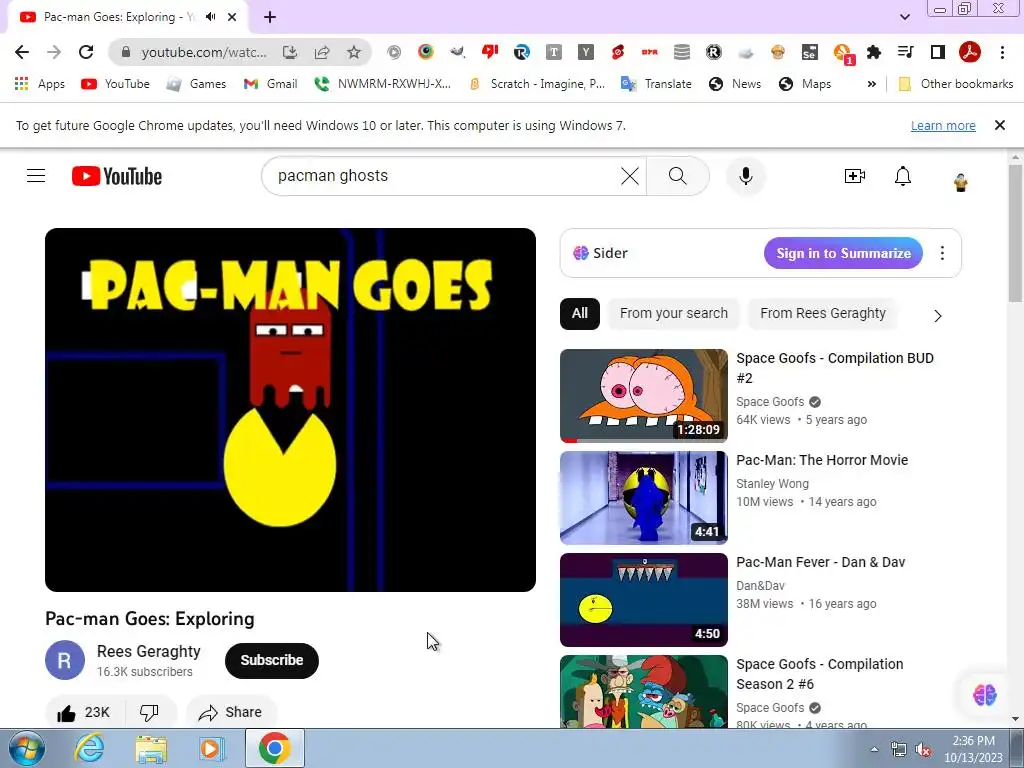Open Chrome three-dot menu
The height and width of the screenshot is (768, 1024).
point(1002,52)
